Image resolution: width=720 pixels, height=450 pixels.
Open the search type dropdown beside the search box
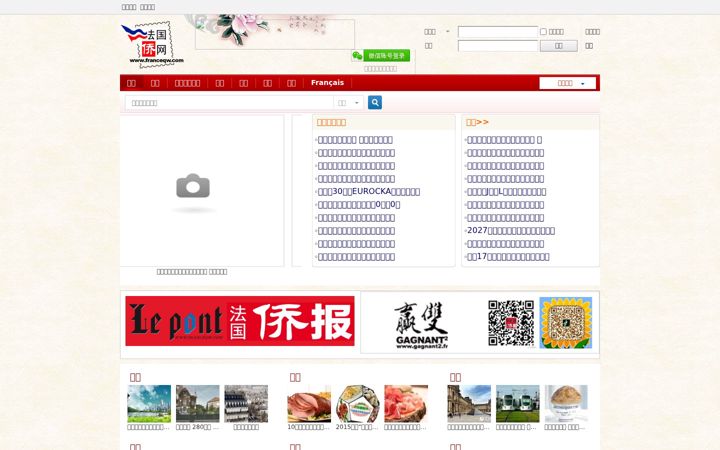(x=349, y=103)
